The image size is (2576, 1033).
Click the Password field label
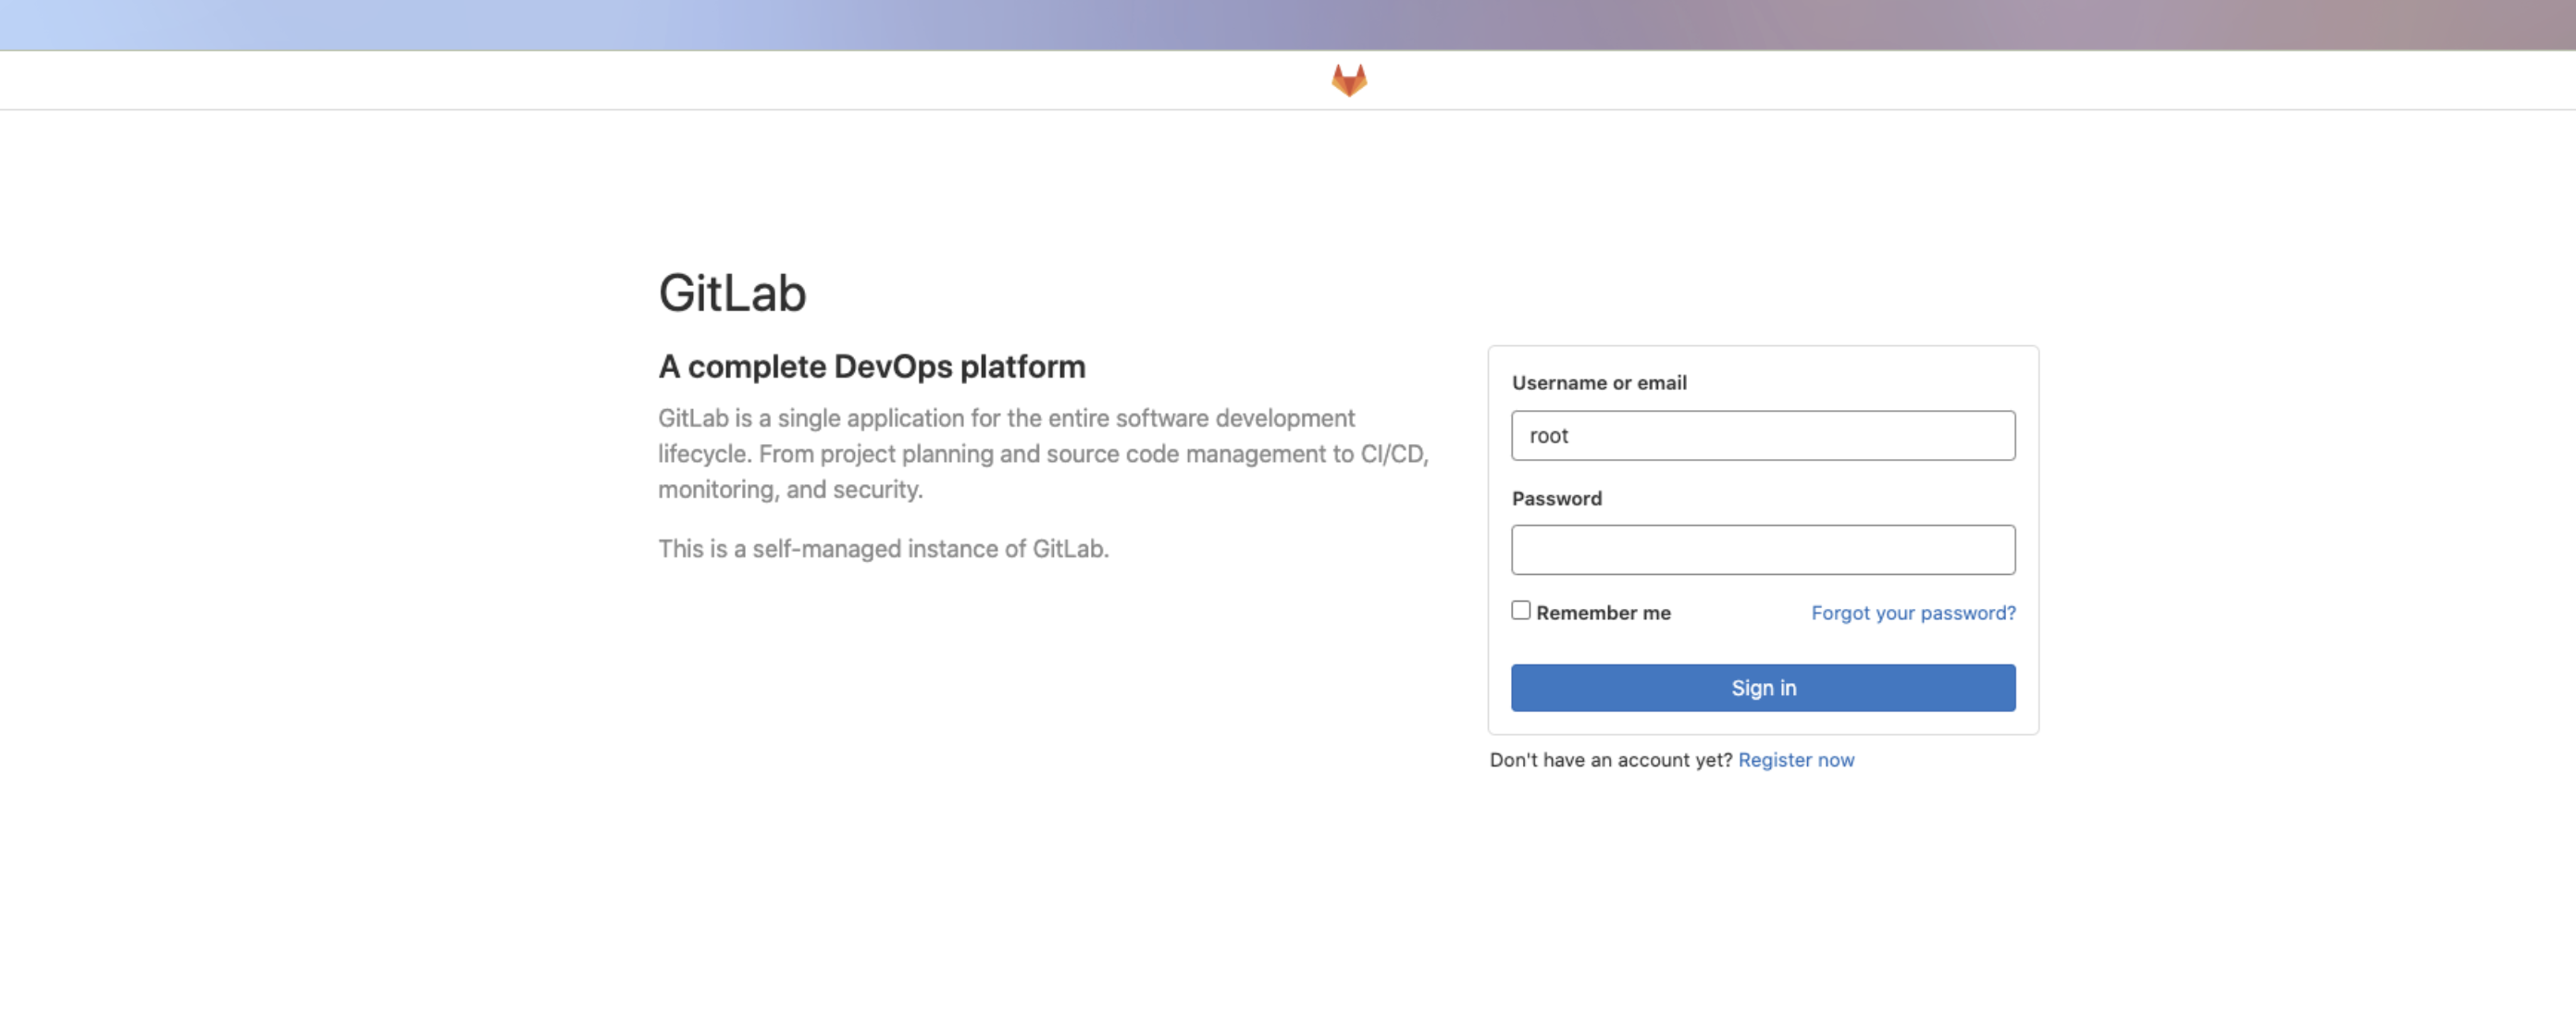1556,499
